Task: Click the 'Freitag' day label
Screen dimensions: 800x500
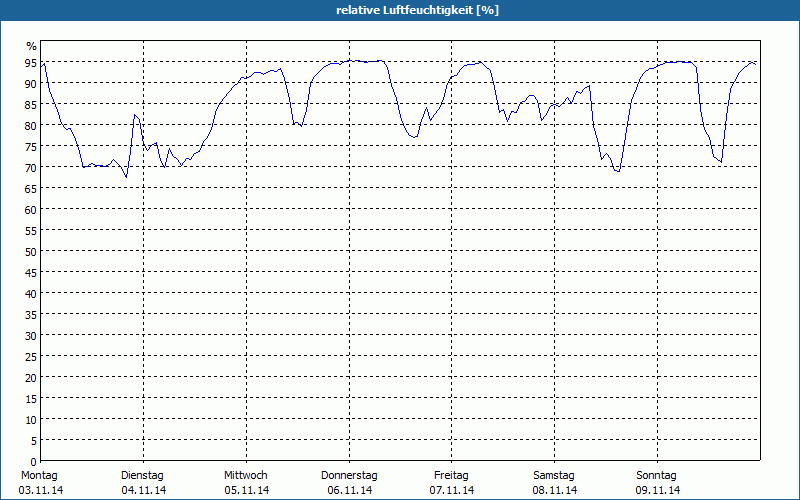Action: pyautogui.click(x=452, y=476)
